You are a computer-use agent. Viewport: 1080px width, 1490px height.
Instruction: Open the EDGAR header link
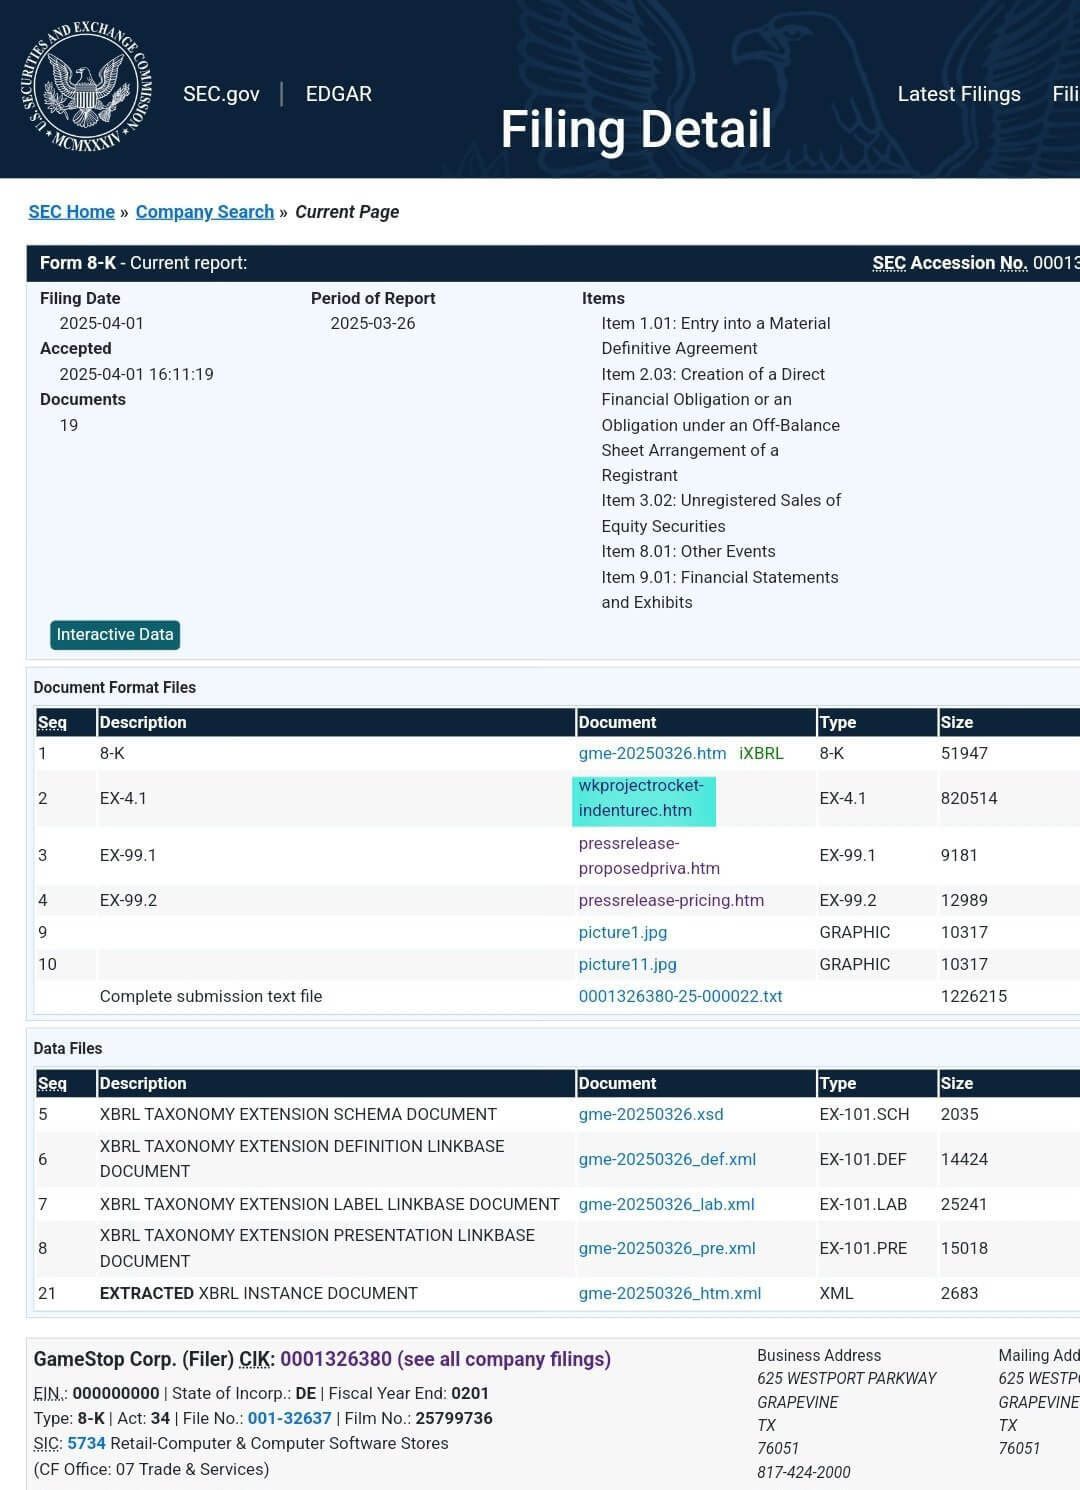pos(339,94)
